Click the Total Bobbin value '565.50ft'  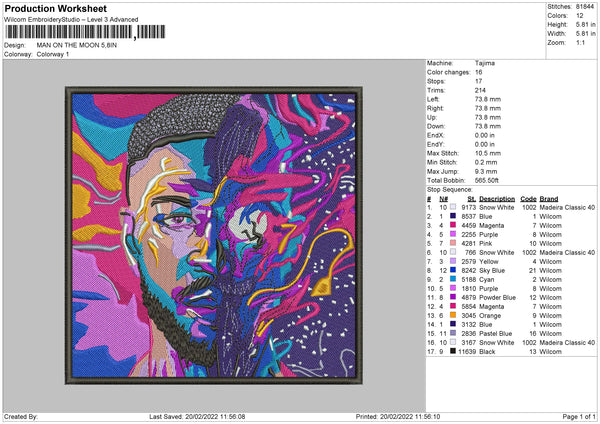[x=486, y=181]
